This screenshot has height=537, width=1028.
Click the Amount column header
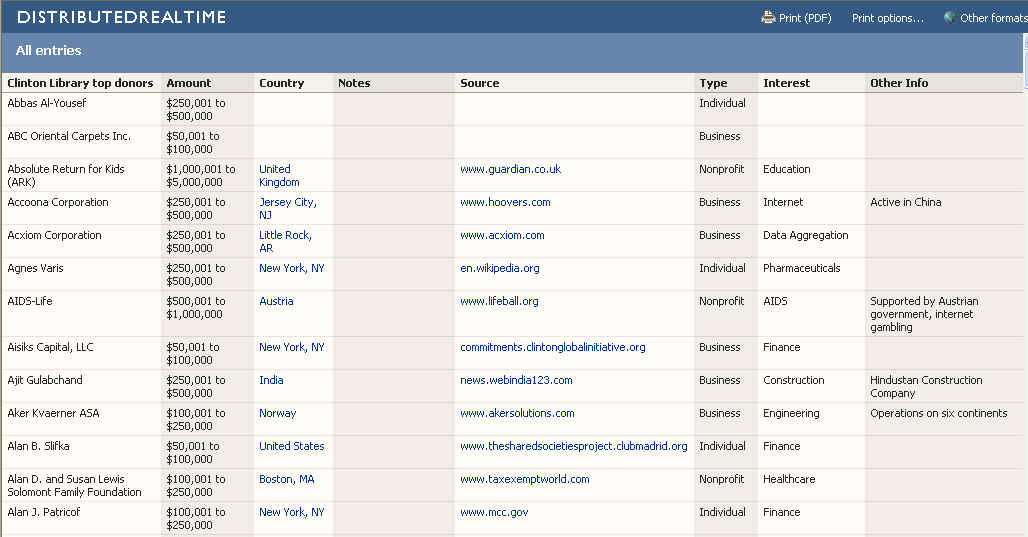(189, 83)
